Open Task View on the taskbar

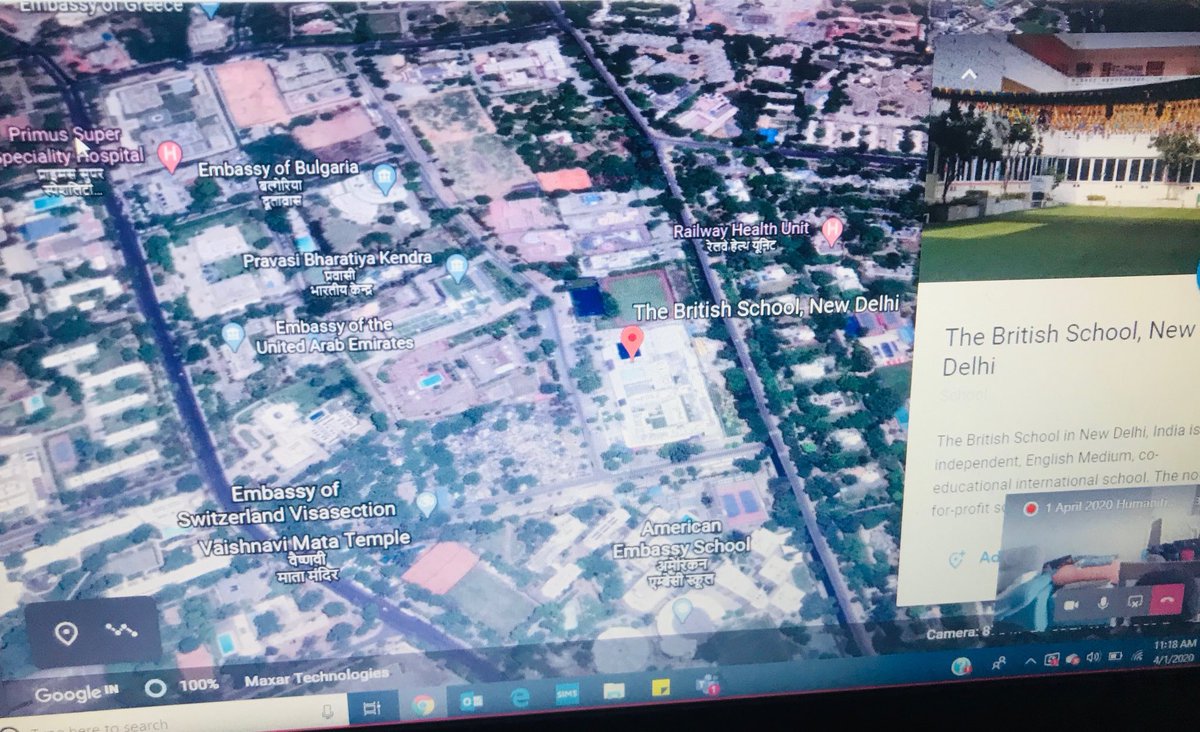point(370,707)
